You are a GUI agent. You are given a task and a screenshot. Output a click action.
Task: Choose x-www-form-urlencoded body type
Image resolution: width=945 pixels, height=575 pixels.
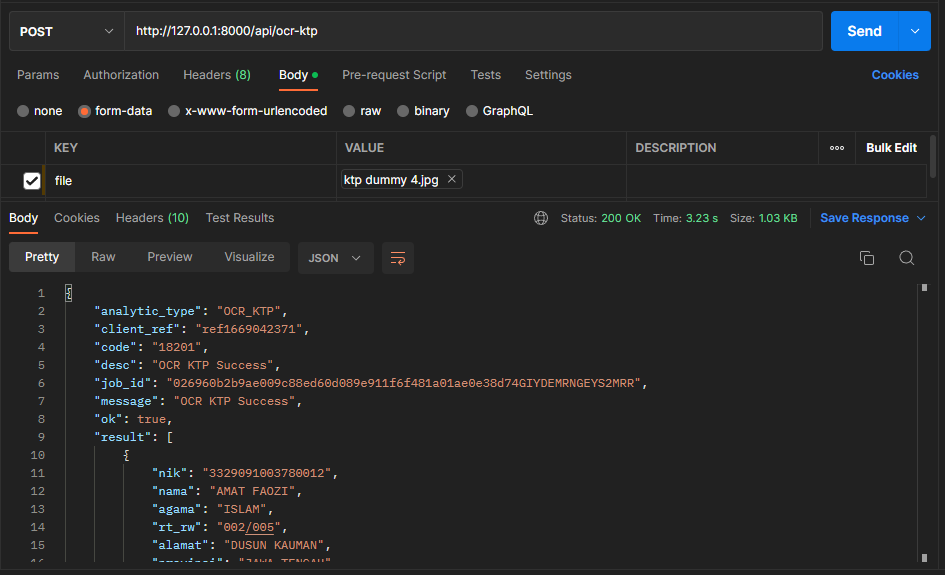[174, 111]
